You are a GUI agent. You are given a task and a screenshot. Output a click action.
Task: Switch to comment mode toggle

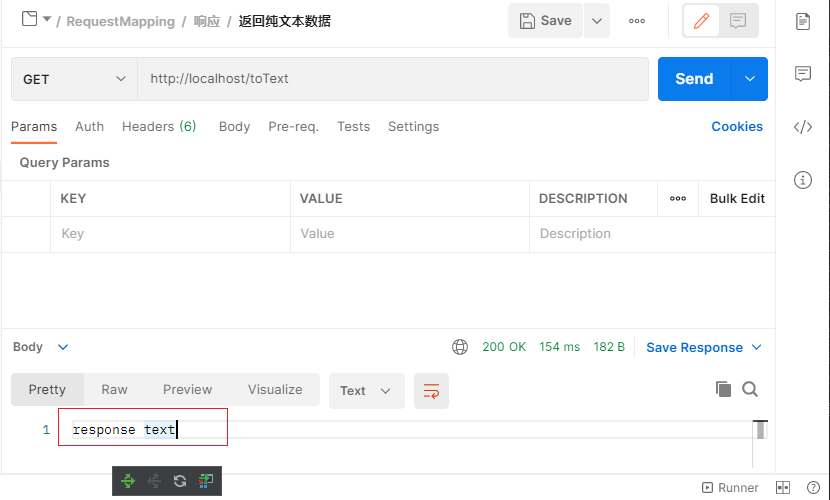[738, 21]
